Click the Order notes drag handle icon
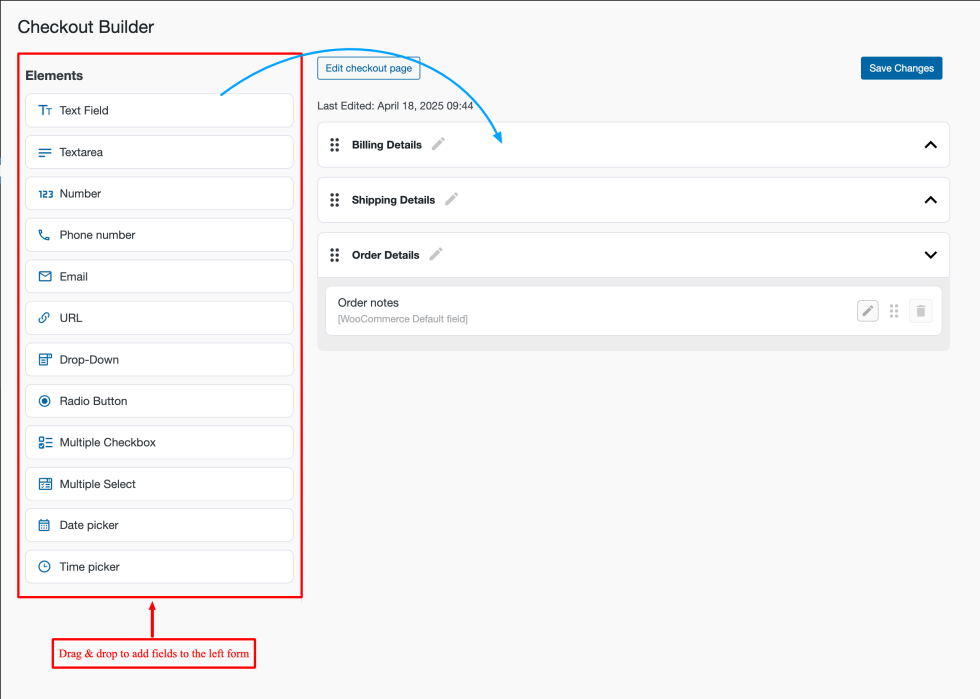The height and width of the screenshot is (699, 980). (x=894, y=311)
